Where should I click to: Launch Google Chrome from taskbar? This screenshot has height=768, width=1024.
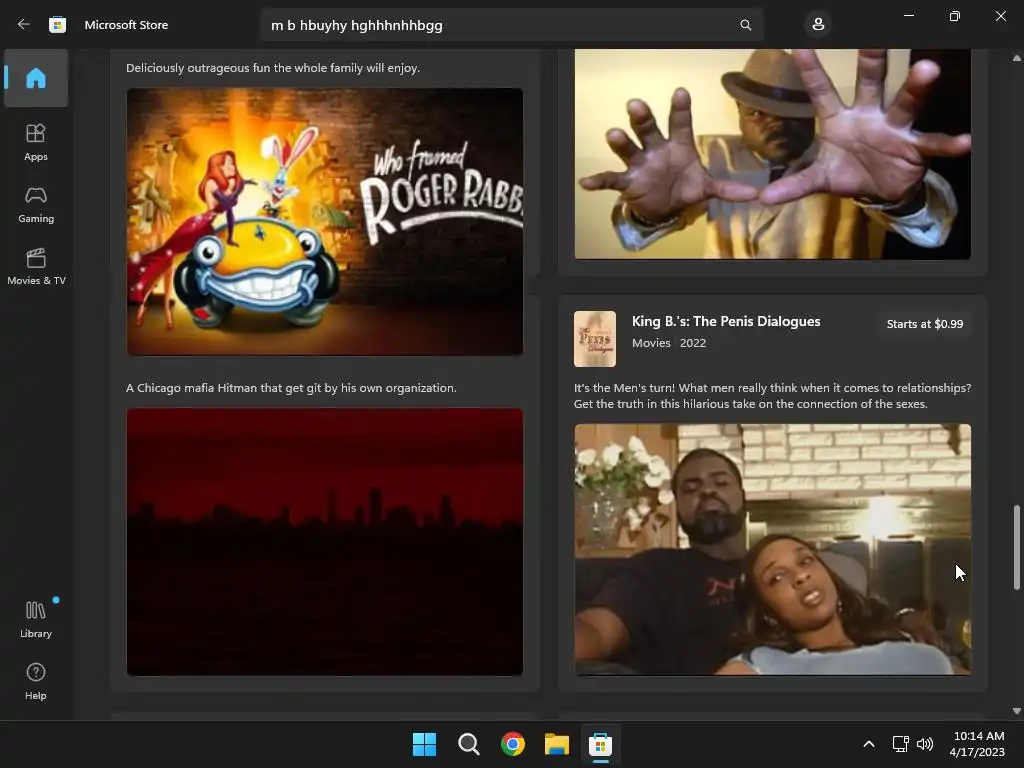click(513, 744)
